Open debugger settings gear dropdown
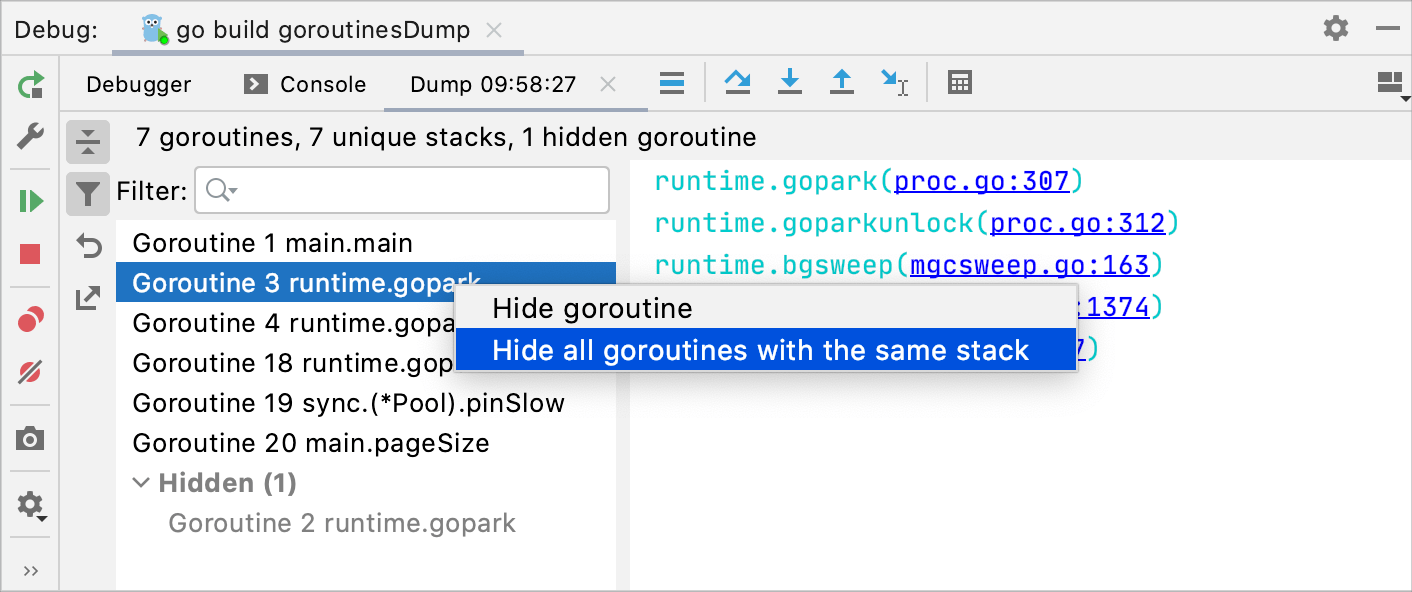This screenshot has width=1412, height=592. (x=30, y=505)
